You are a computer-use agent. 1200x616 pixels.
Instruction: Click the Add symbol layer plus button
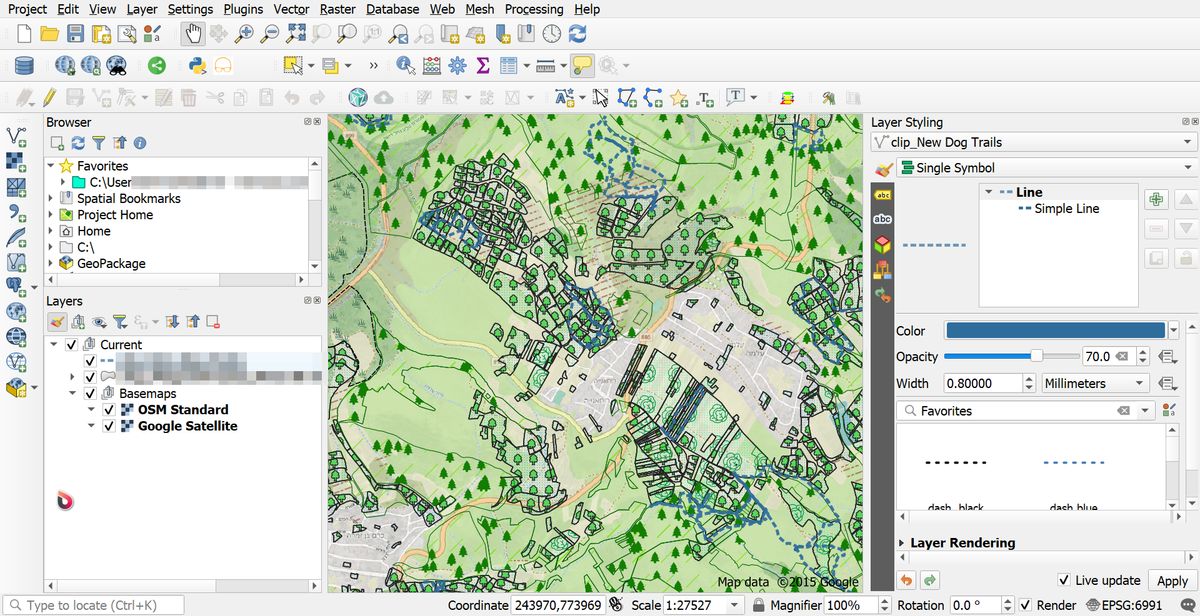coord(1156,200)
